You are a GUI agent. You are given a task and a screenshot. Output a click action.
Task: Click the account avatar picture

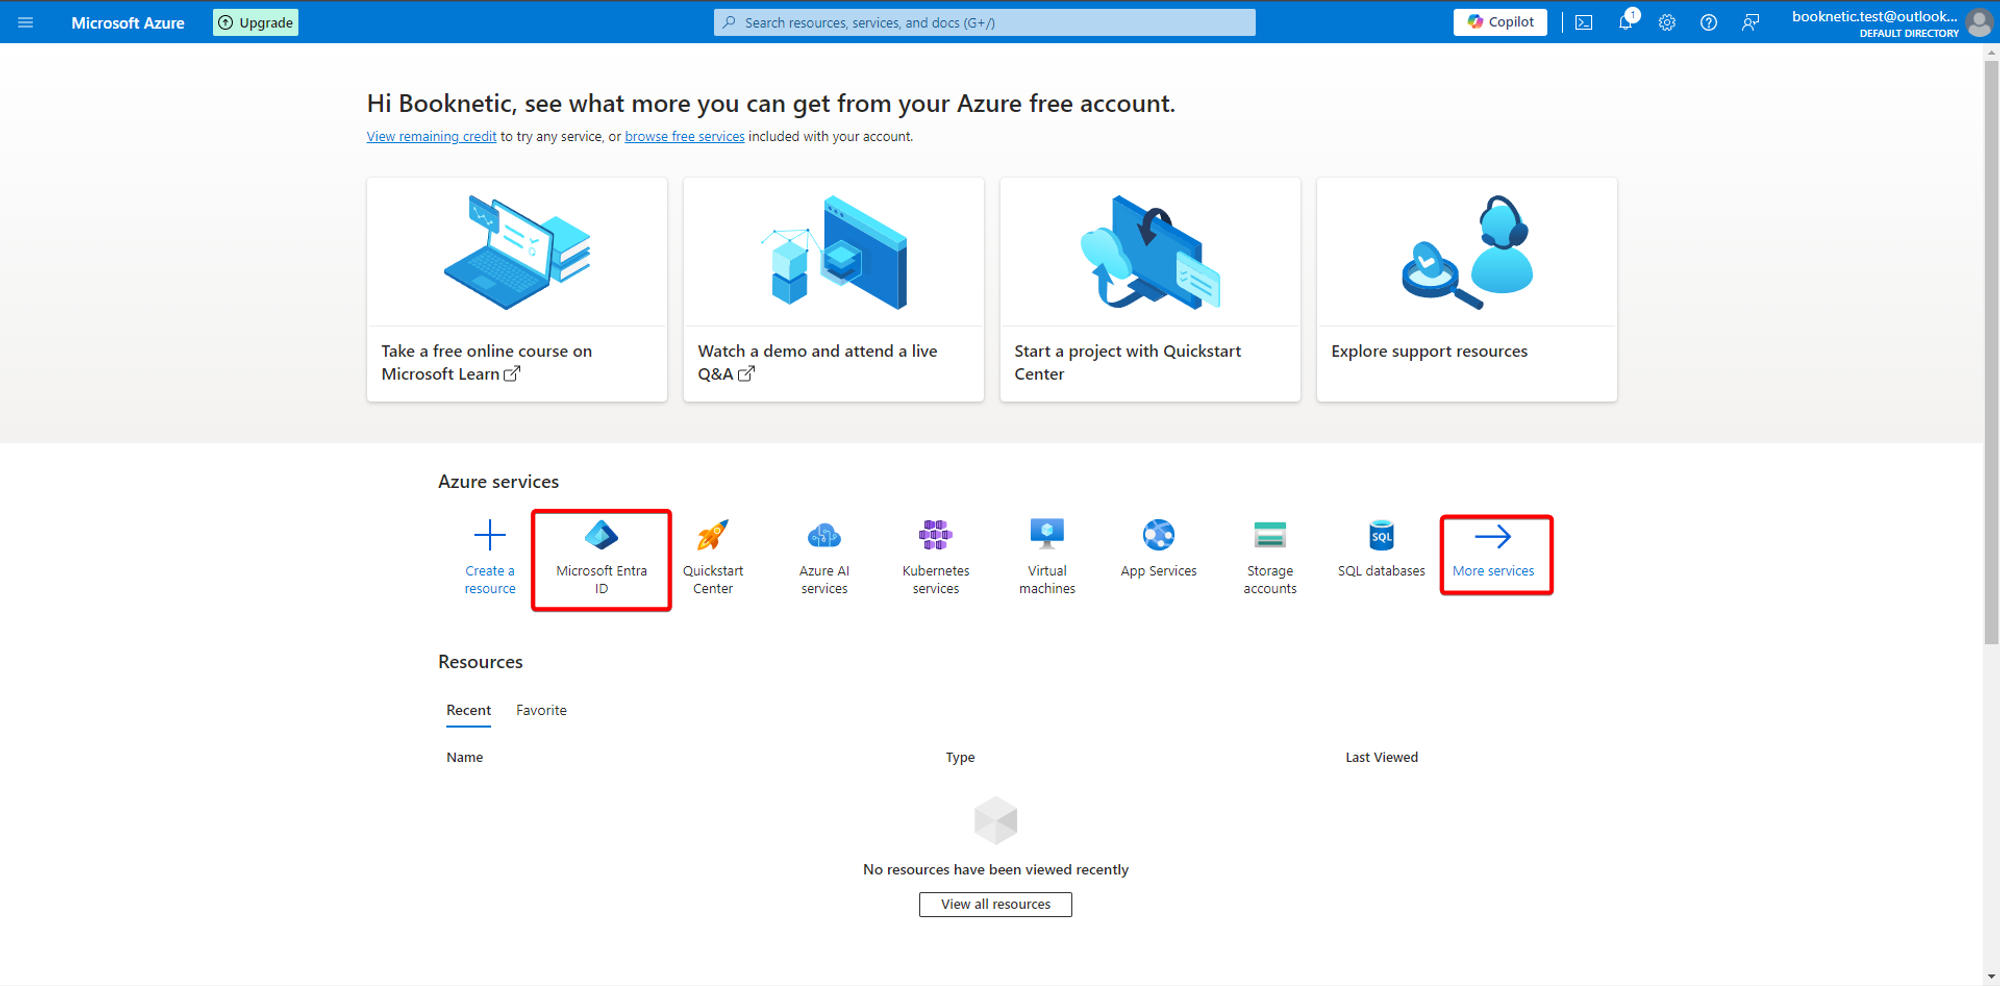pos(1978,22)
